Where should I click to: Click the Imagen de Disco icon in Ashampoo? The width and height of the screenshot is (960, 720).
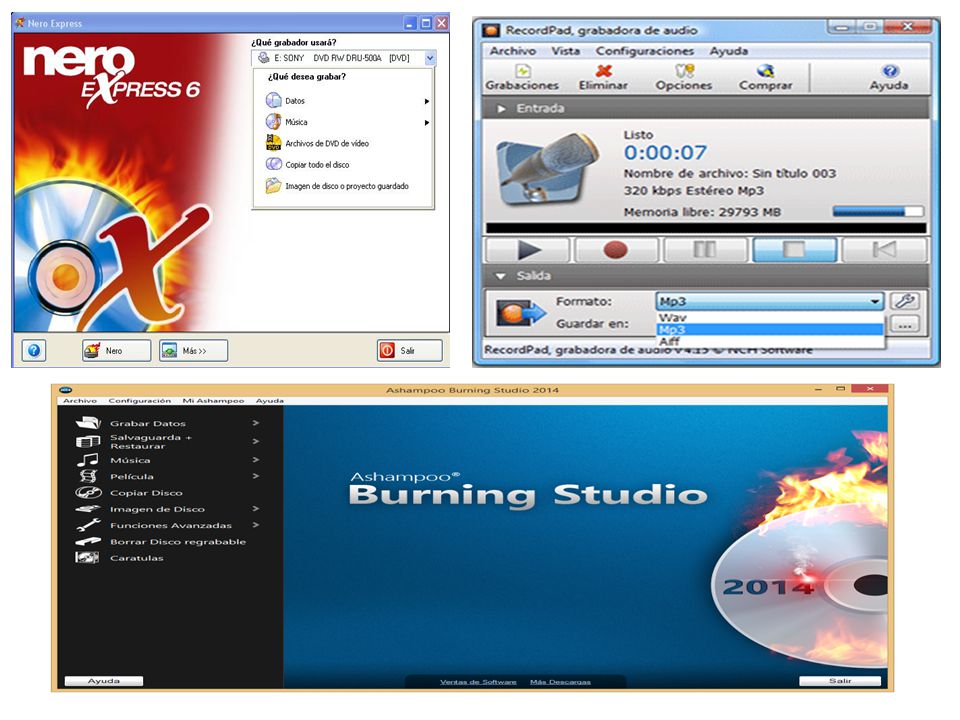click(x=88, y=509)
